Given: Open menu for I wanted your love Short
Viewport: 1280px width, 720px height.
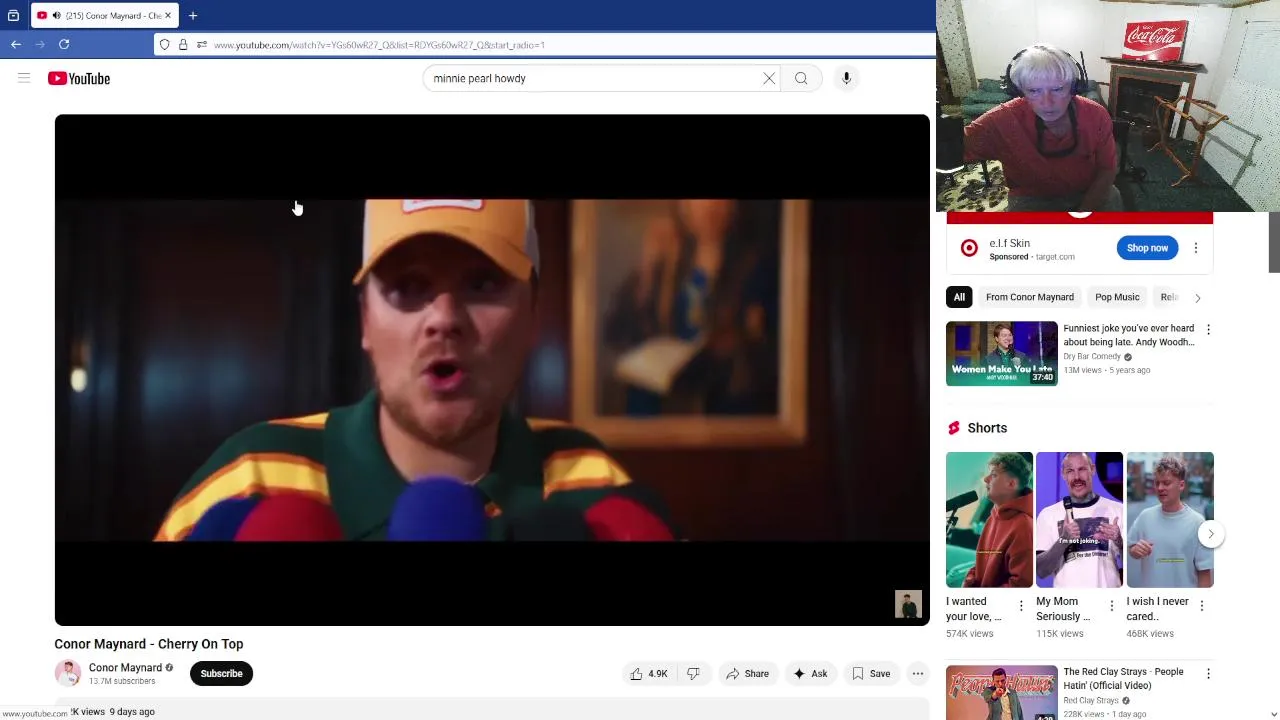Looking at the screenshot, I should pos(1021,606).
